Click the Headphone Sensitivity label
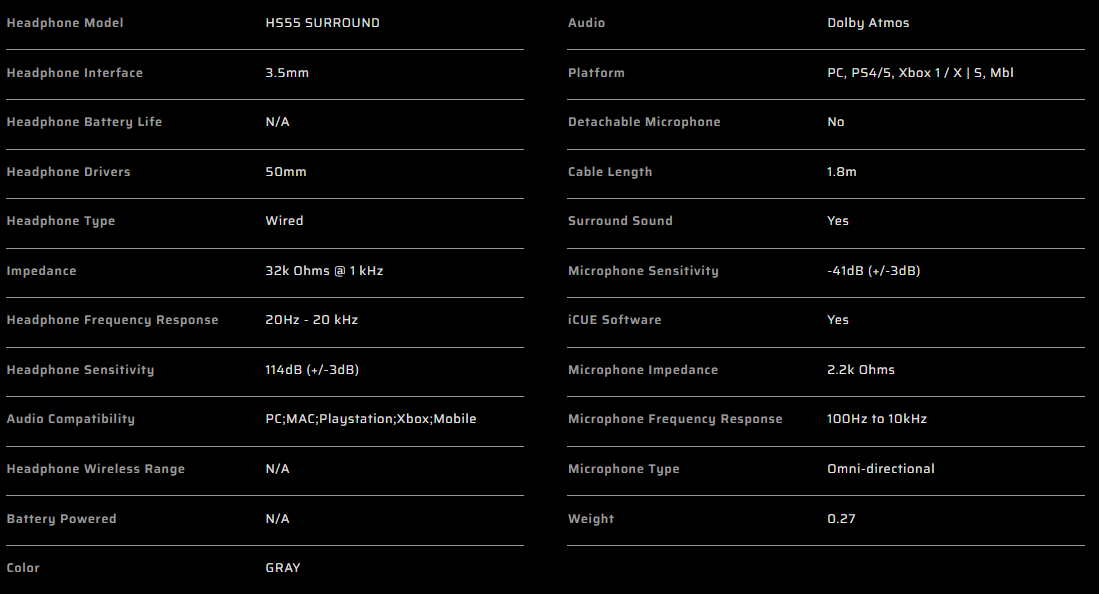Screen dimensions: 1099x594 [x=80, y=370]
